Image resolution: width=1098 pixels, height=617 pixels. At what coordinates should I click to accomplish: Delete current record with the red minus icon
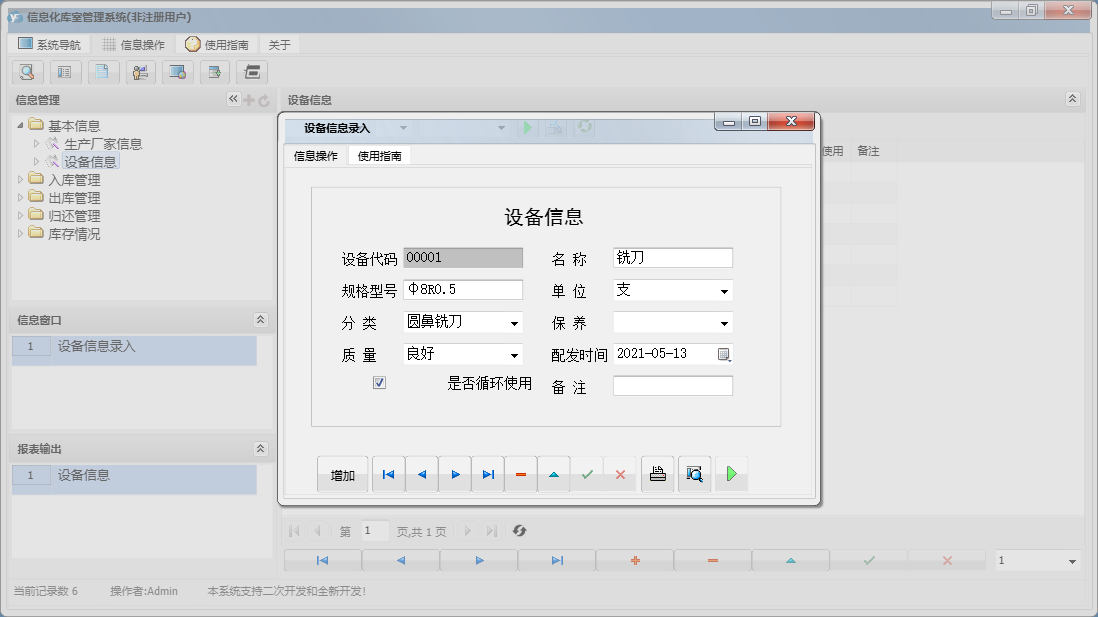(521, 474)
